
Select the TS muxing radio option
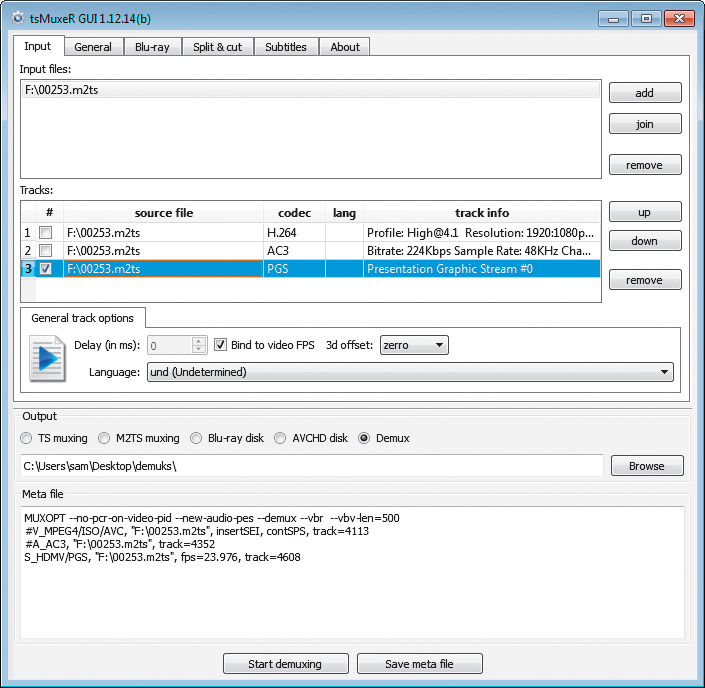27,438
